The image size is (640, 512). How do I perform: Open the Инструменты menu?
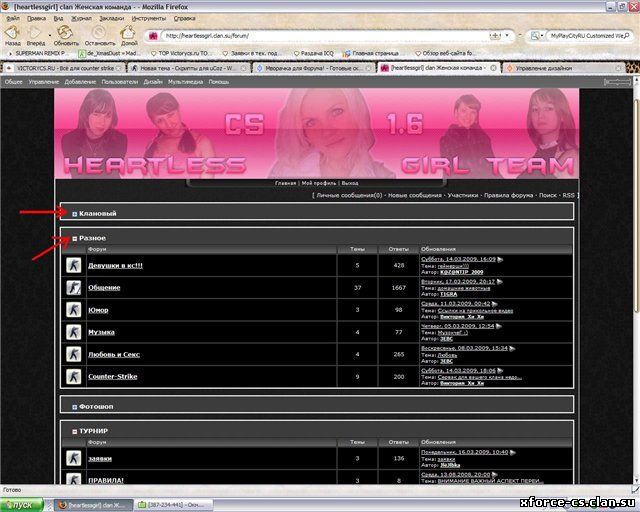(149, 18)
